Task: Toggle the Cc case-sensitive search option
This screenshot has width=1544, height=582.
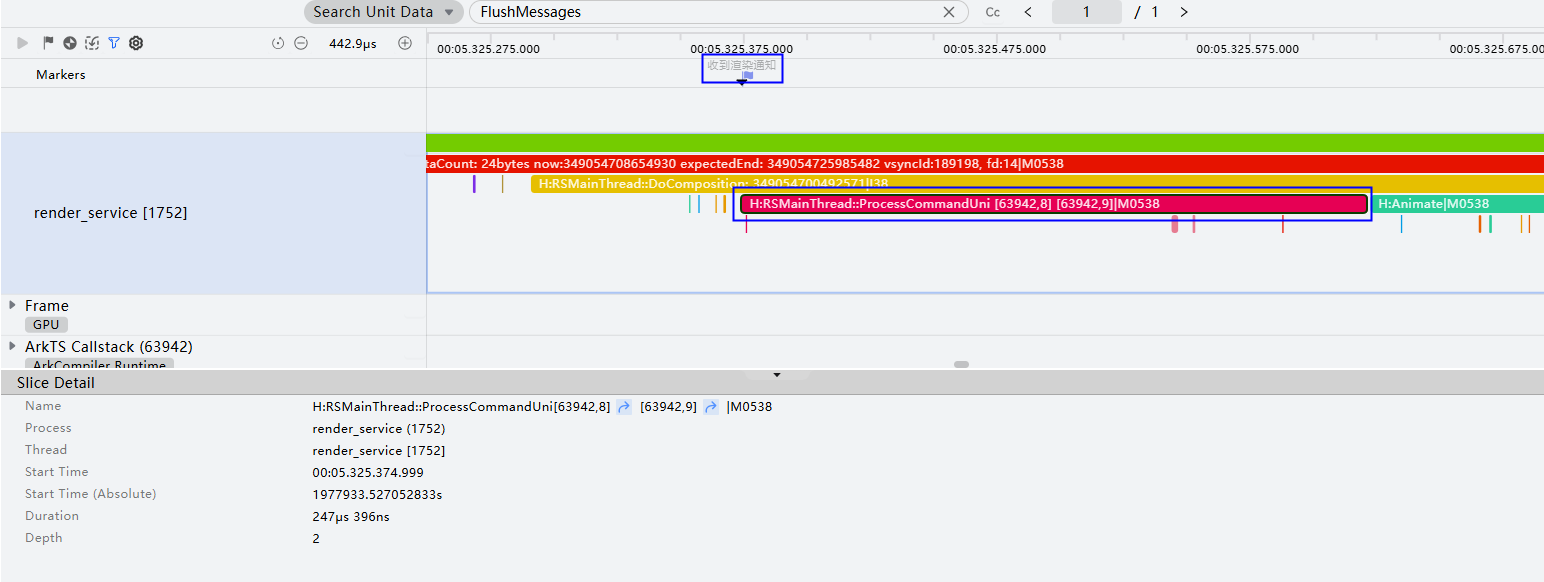Action: [x=993, y=12]
